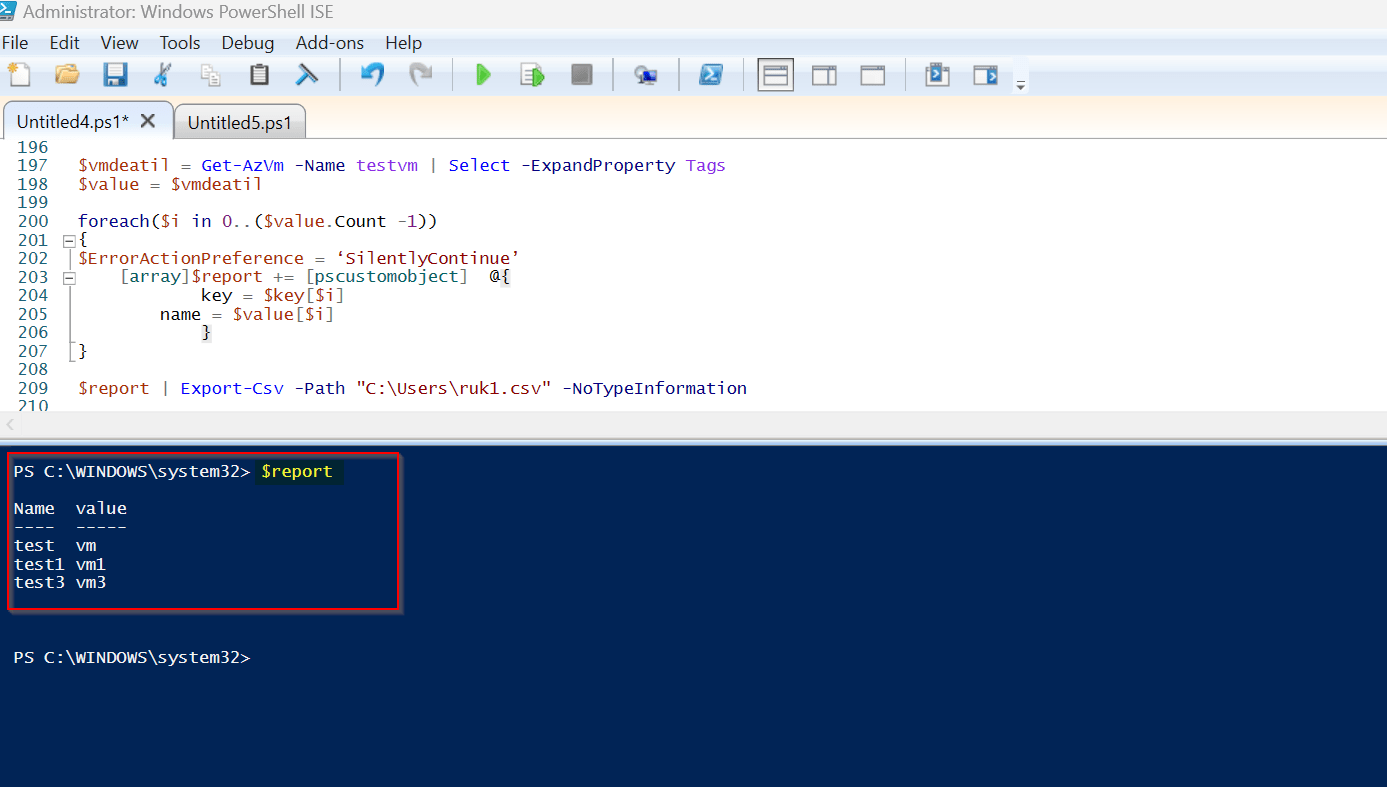The height and width of the screenshot is (787, 1387).
Task: Toggle Show Script Pane Top layout
Action: tap(775, 74)
